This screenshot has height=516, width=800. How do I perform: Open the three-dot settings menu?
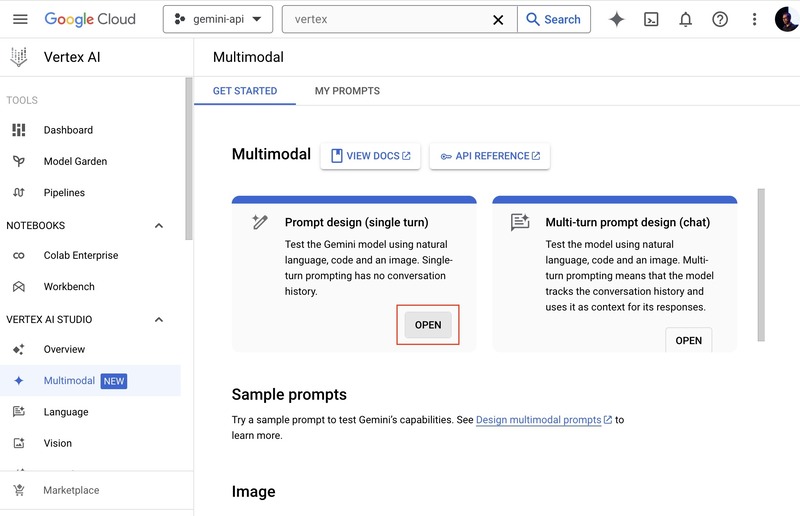point(754,19)
